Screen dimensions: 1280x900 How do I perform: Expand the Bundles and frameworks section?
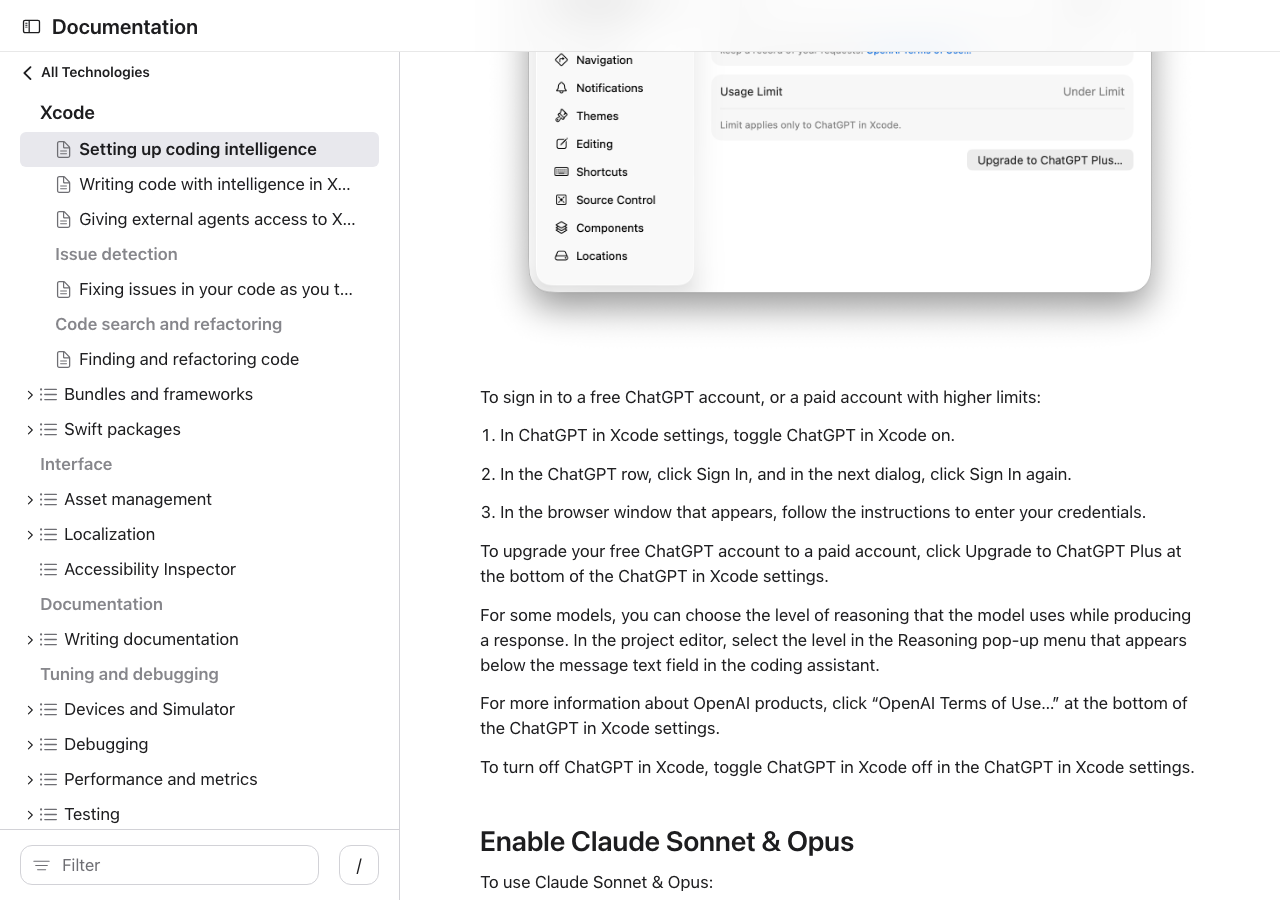click(30, 395)
